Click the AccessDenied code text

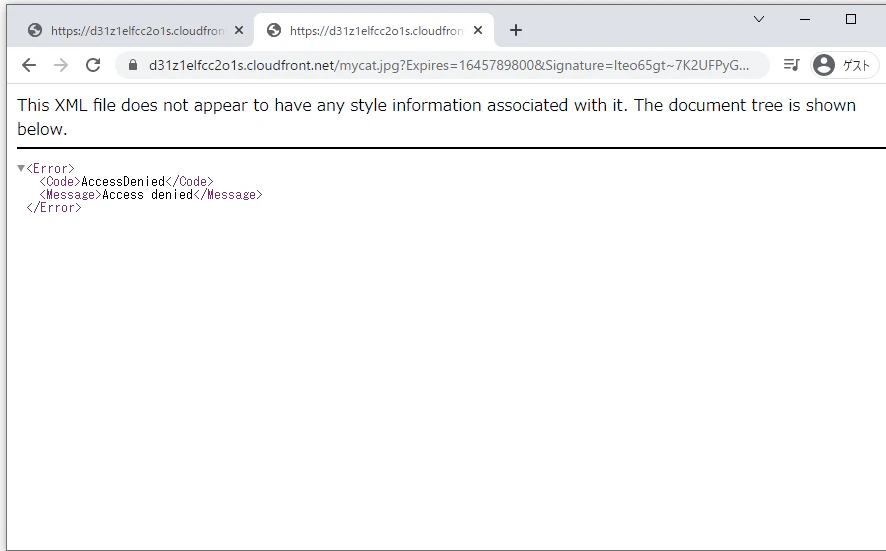coord(123,181)
